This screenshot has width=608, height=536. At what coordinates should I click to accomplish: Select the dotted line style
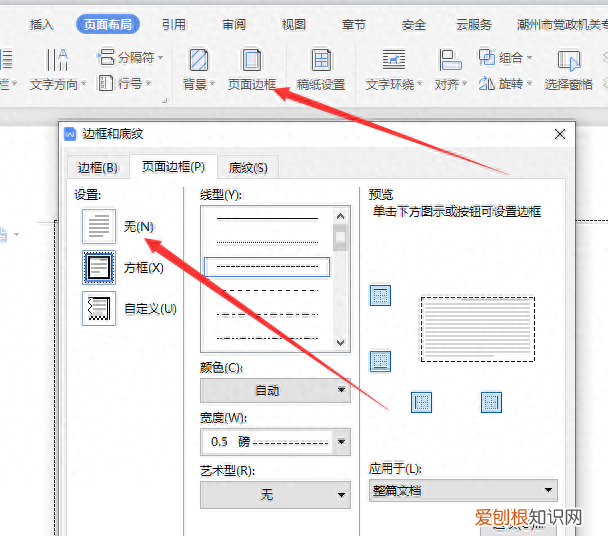click(267, 243)
